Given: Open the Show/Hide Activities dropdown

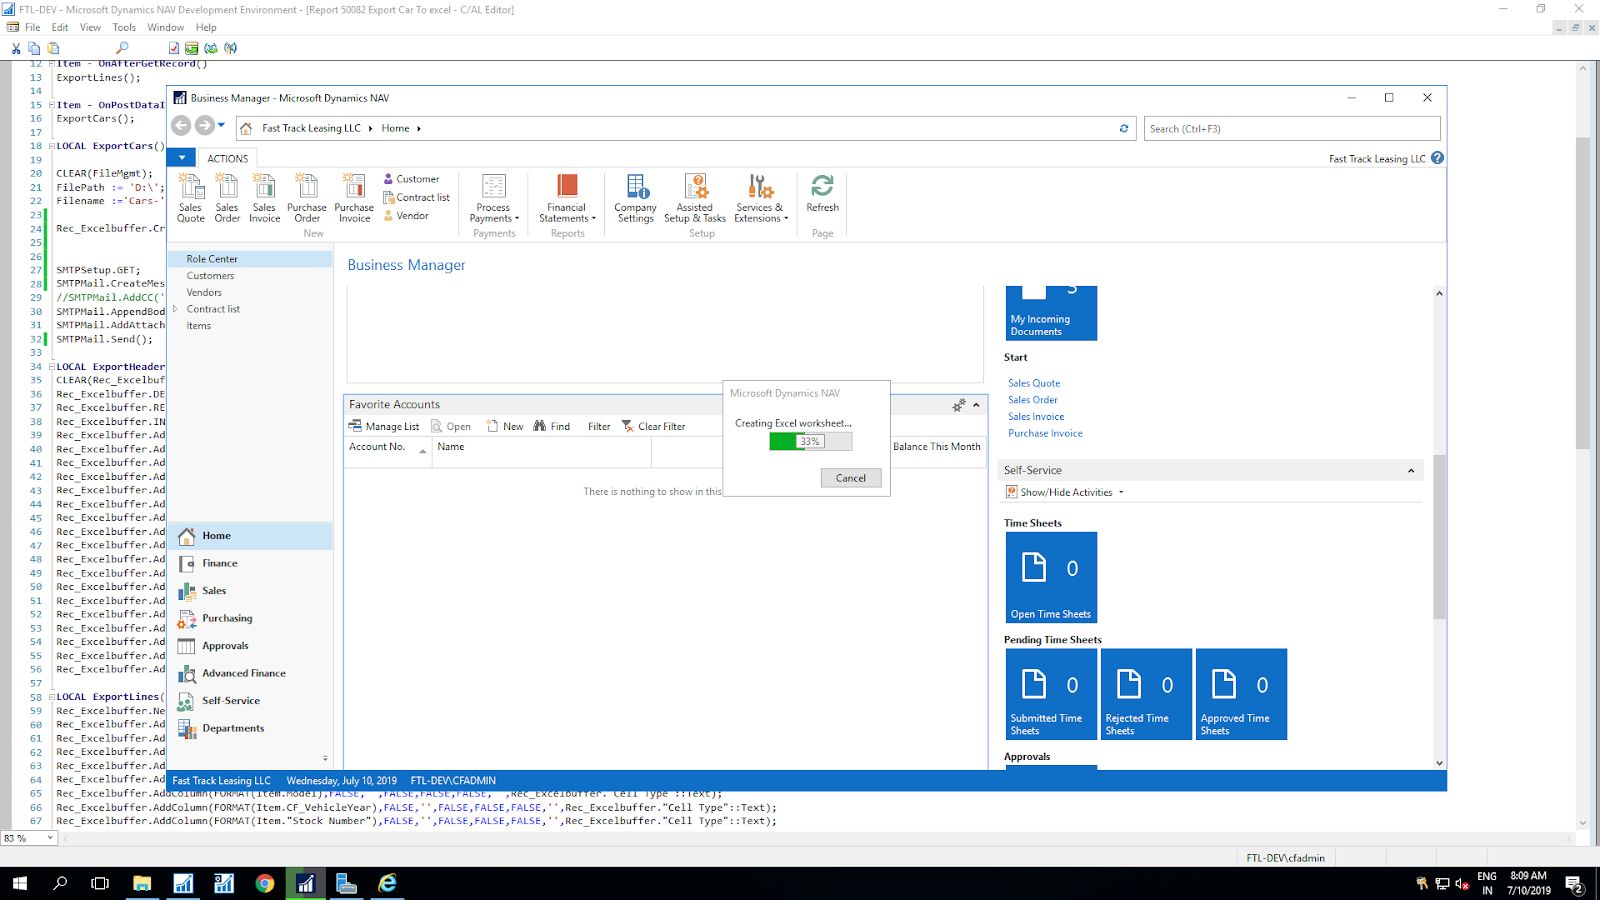Looking at the screenshot, I should [1066, 492].
